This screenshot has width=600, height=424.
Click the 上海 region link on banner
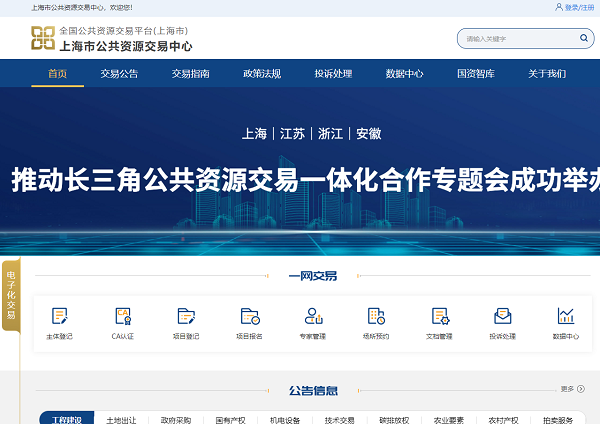click(254, 134)
